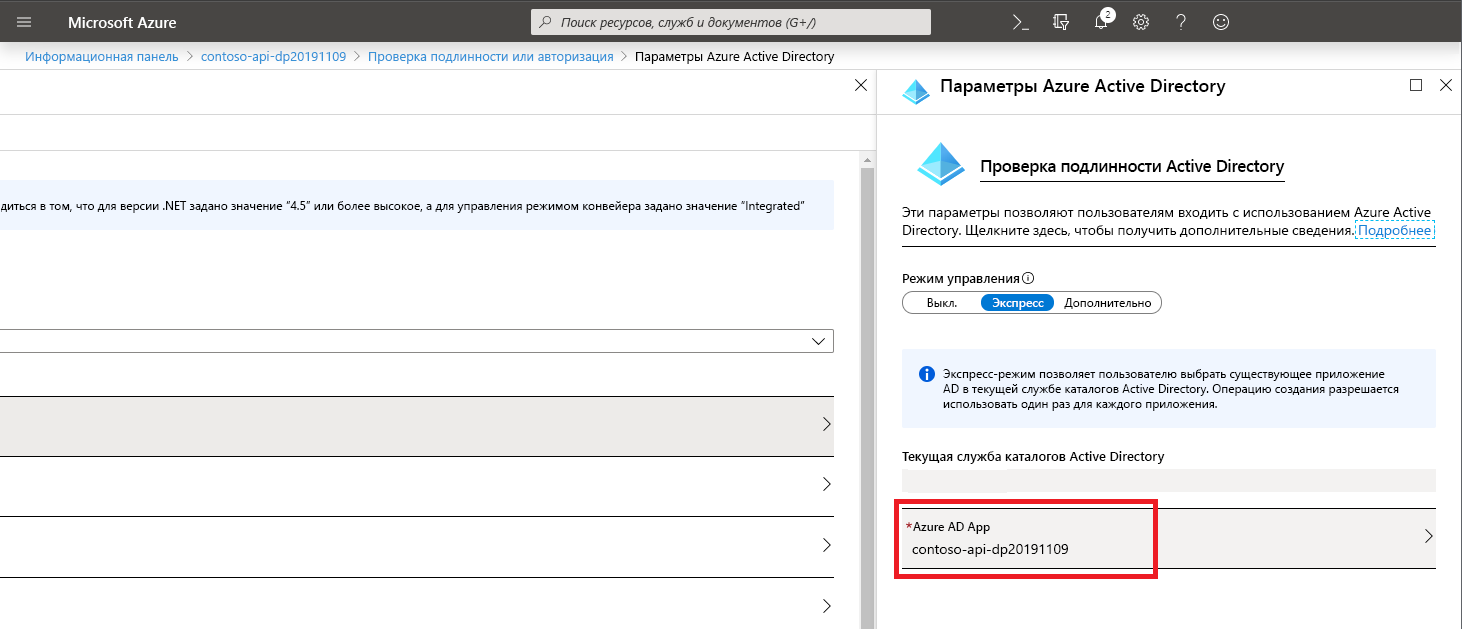Open directory and subscription filter

pos(1061,22)
